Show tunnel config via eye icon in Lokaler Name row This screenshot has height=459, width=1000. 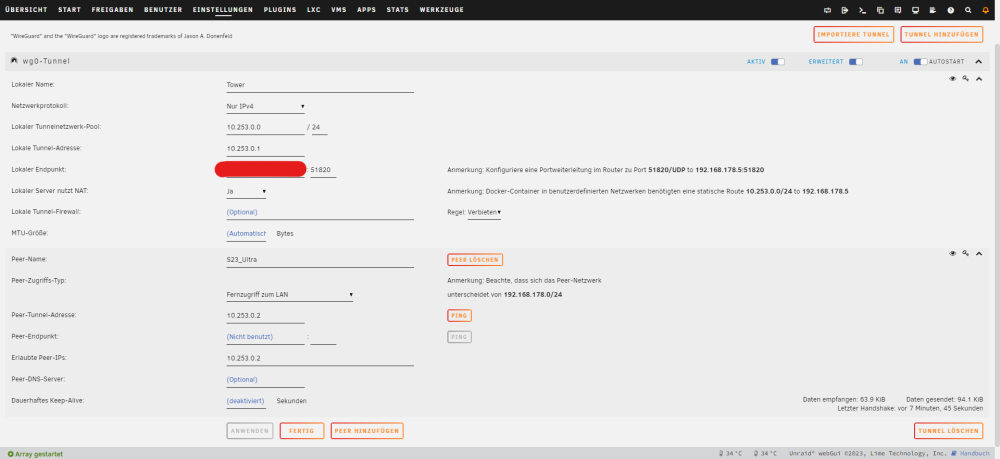(x=953, y=79)
